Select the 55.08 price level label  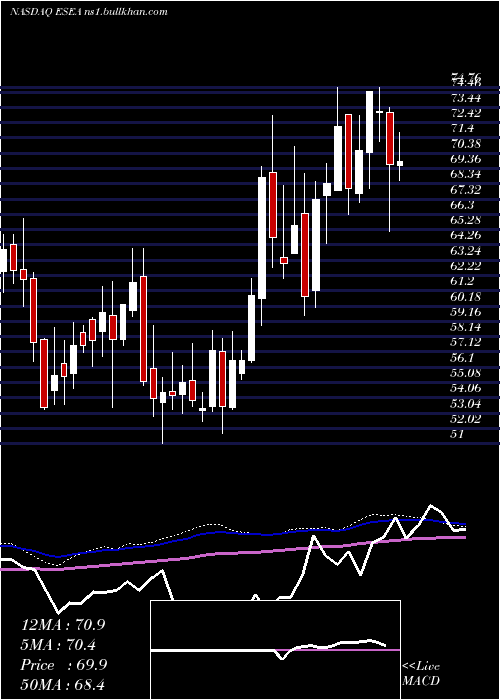click(x=466, y=373)
